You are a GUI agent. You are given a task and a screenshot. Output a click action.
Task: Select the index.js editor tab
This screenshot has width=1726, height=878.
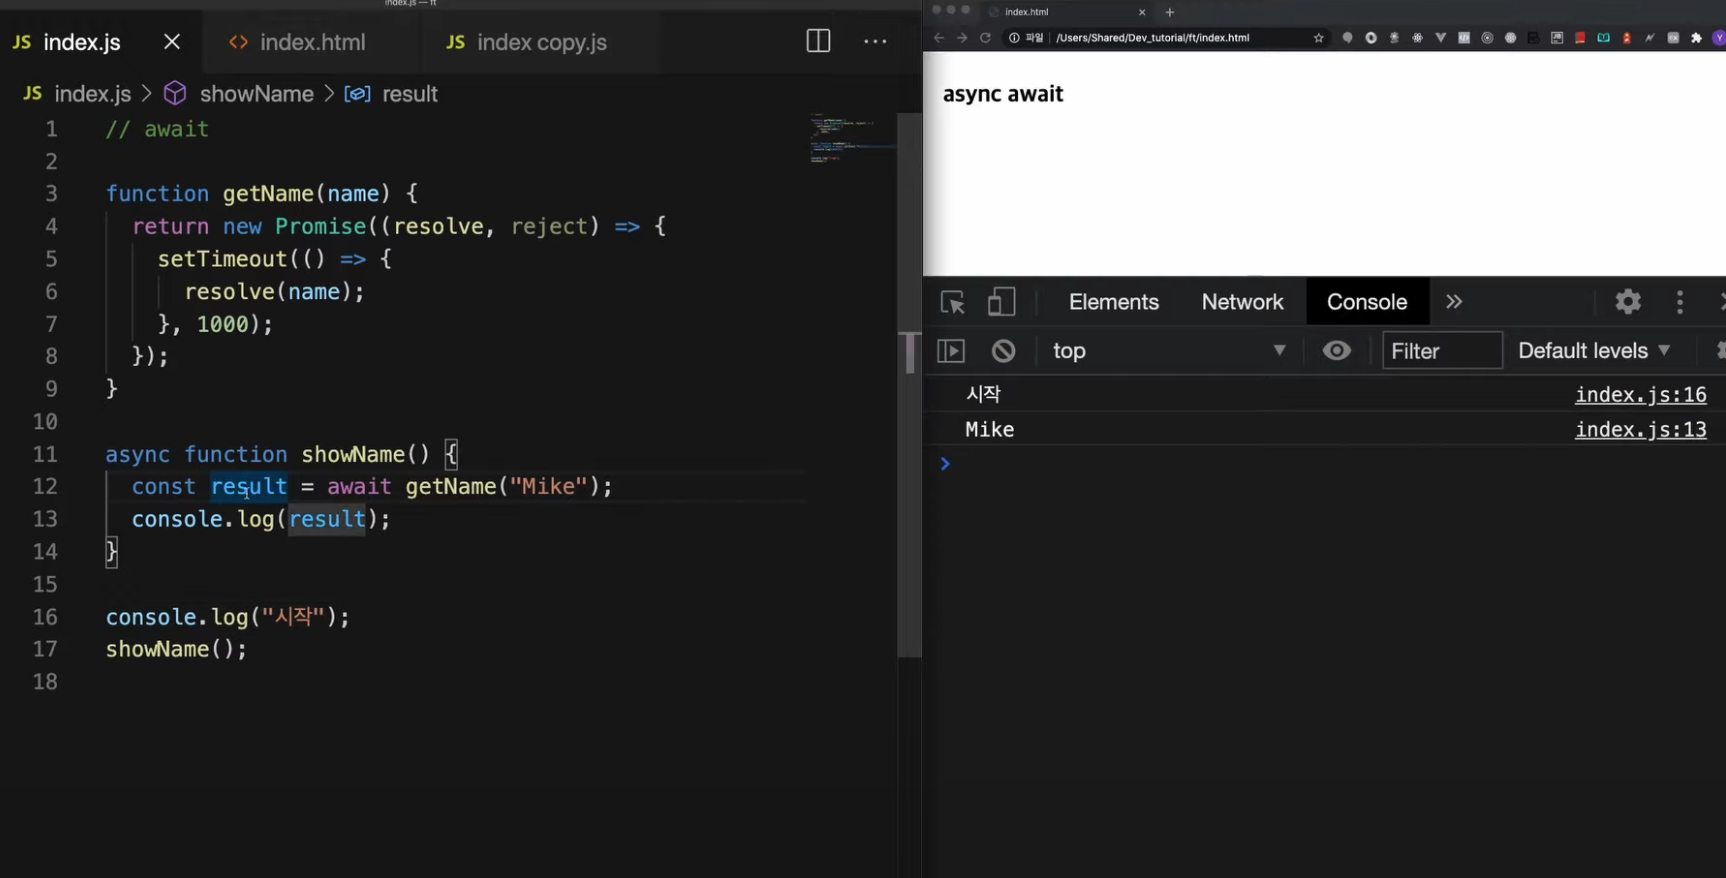click(82, 42)
